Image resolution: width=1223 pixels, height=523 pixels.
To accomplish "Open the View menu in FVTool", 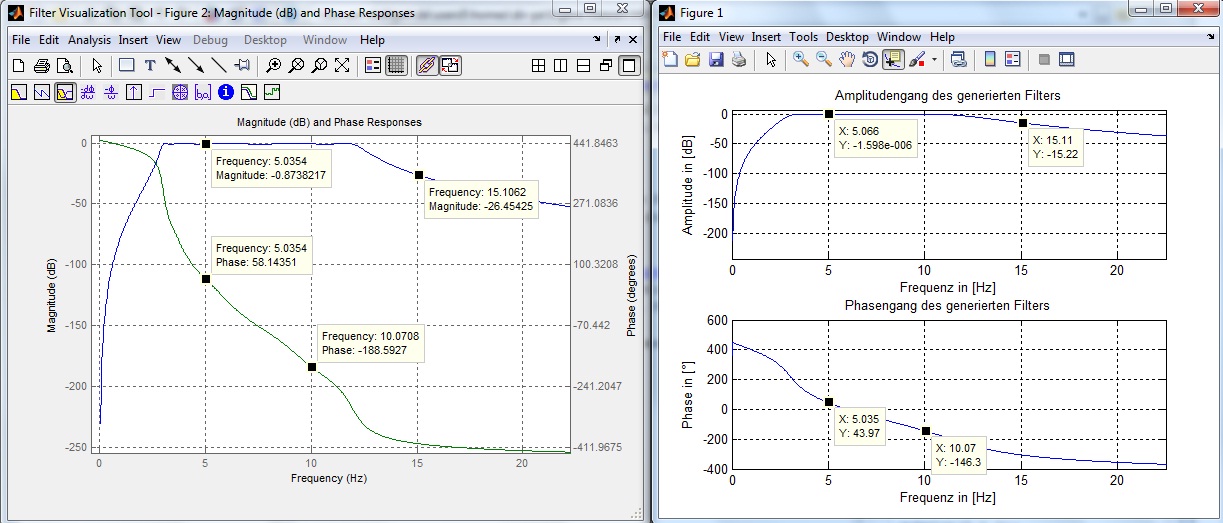I will click(x=168, y=40).
